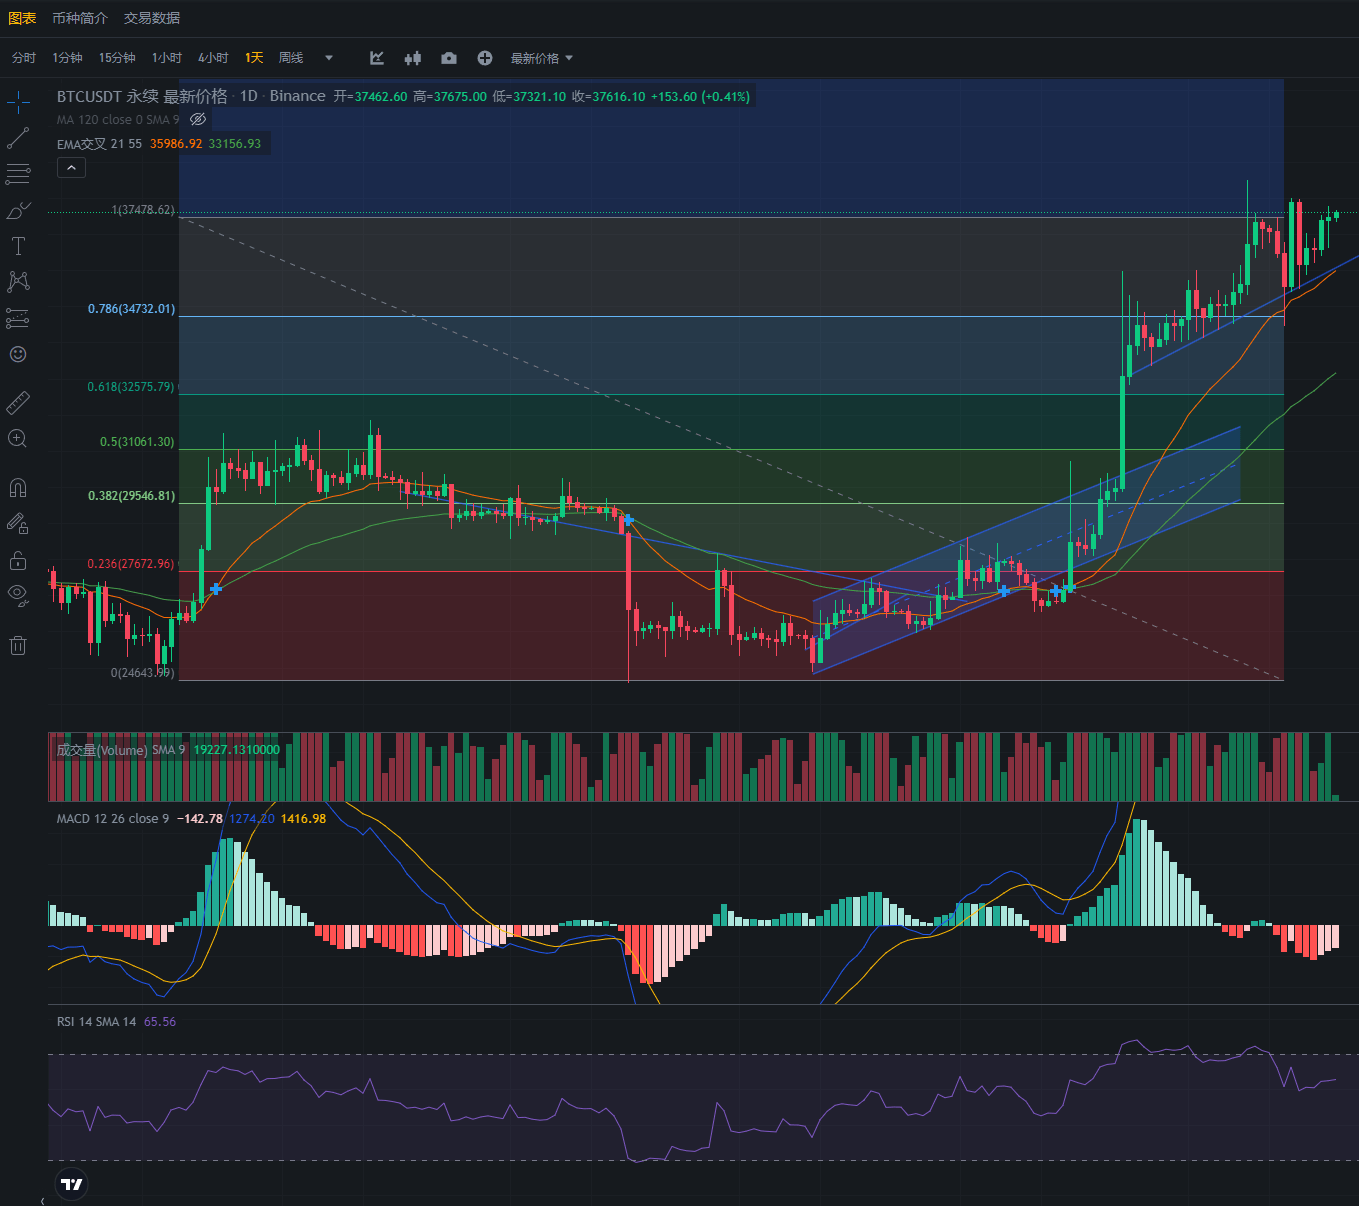Open the Fibonacci retracement tools
This screenshot has height=1206, width=1359.
pyautogui.click(x=18, y=174)
